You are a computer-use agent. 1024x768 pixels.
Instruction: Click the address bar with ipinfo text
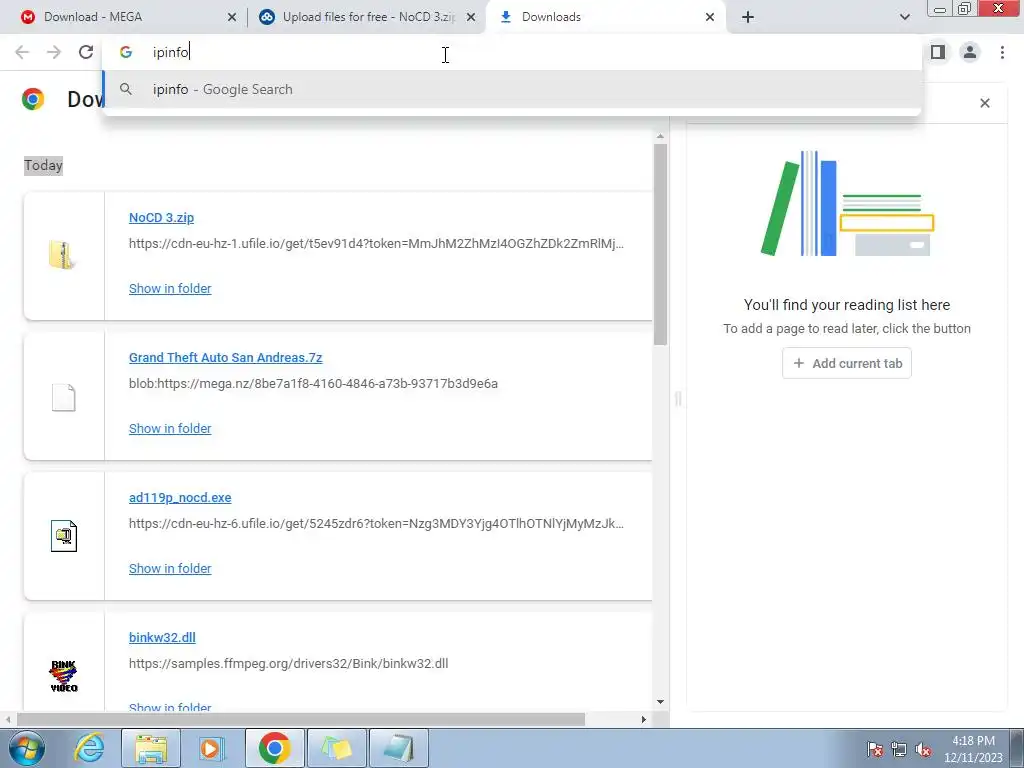(x=511, y=52)
